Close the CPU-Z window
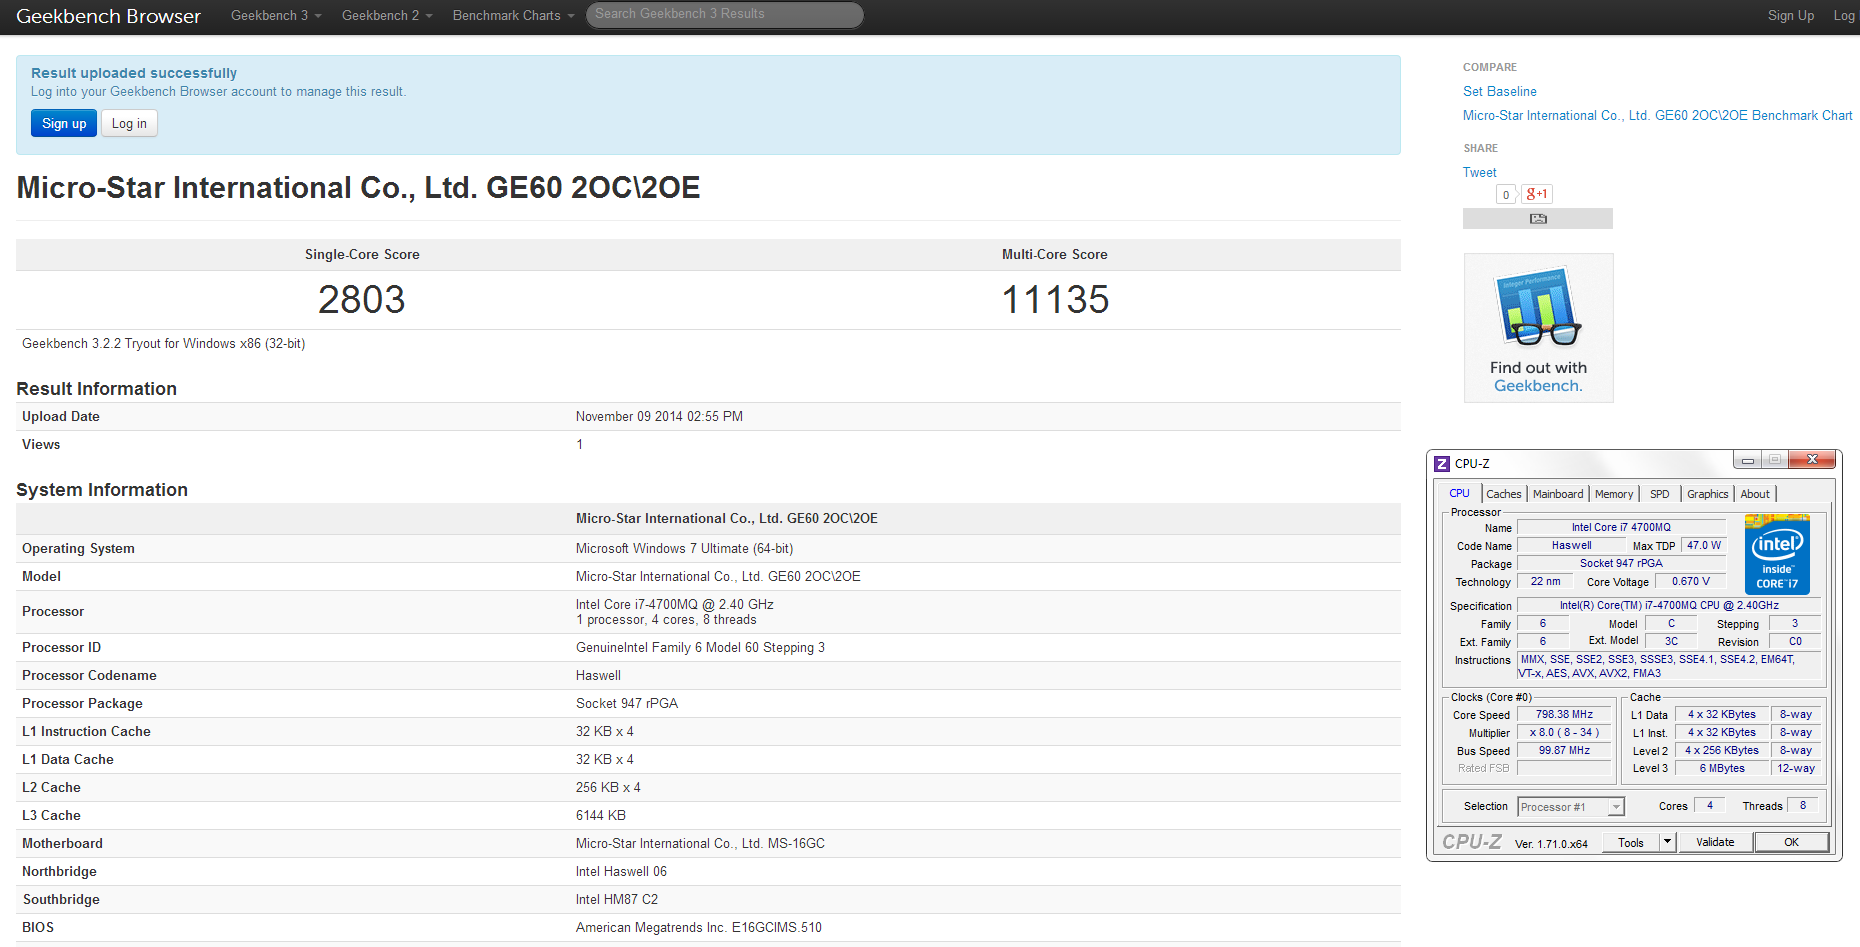Viewport: 1860px width, 947px height. click(x=1811, y=459)
